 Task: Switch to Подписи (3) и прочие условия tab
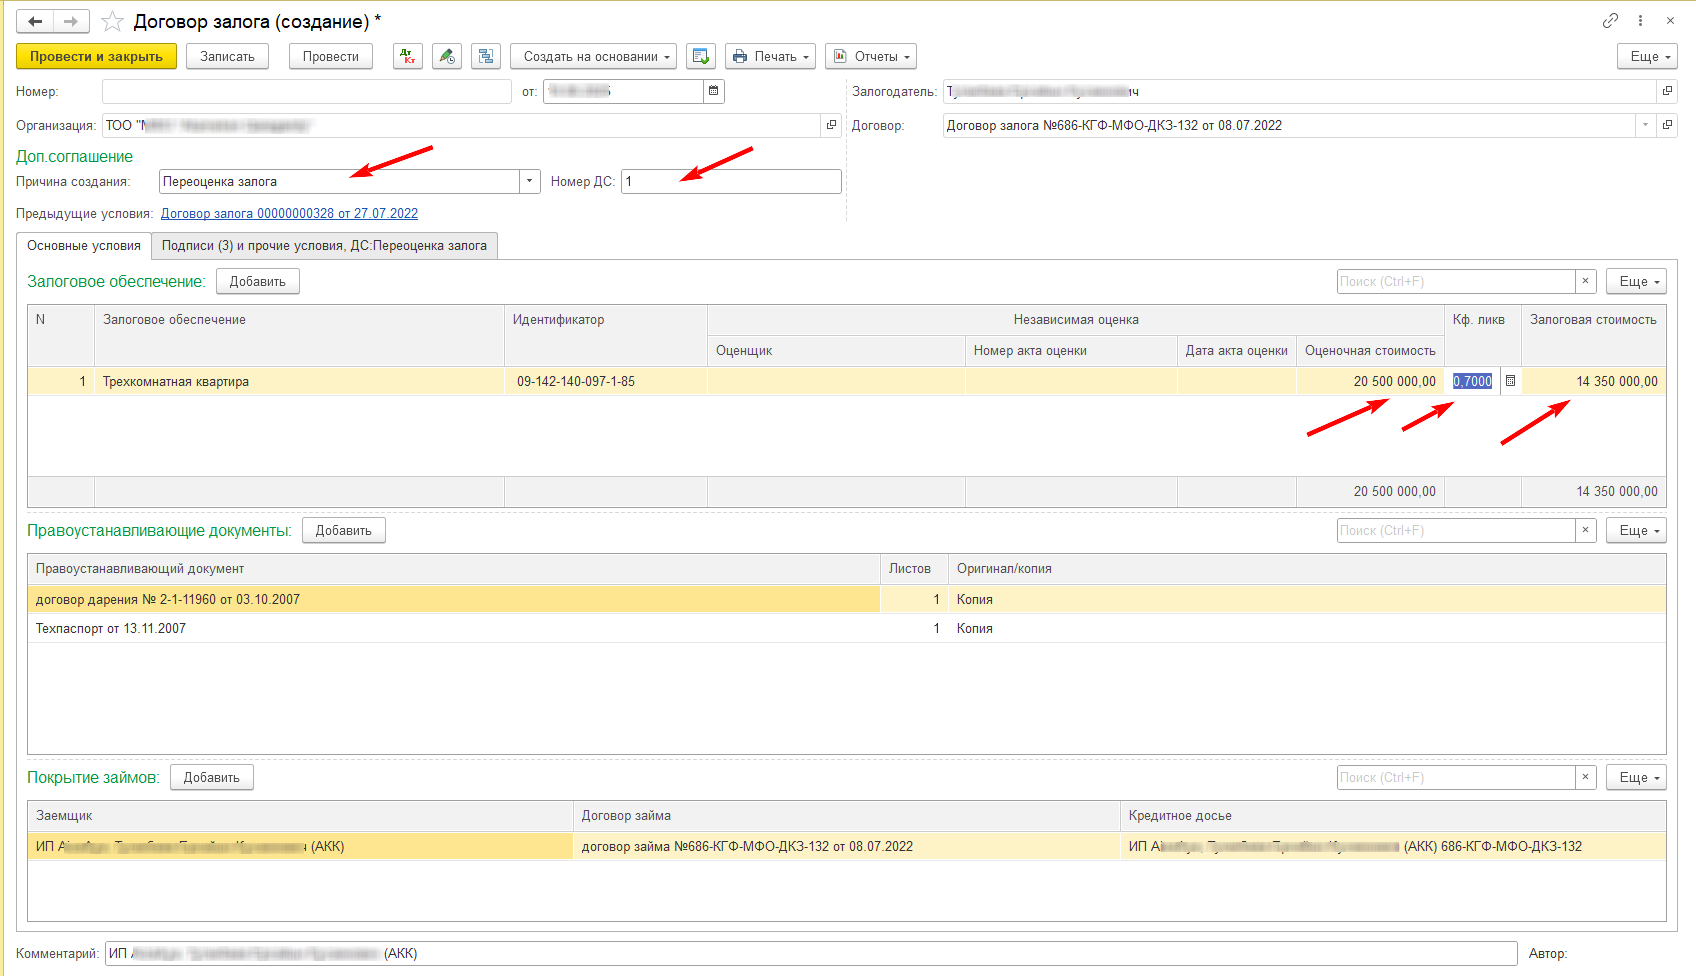pos(324,245)
